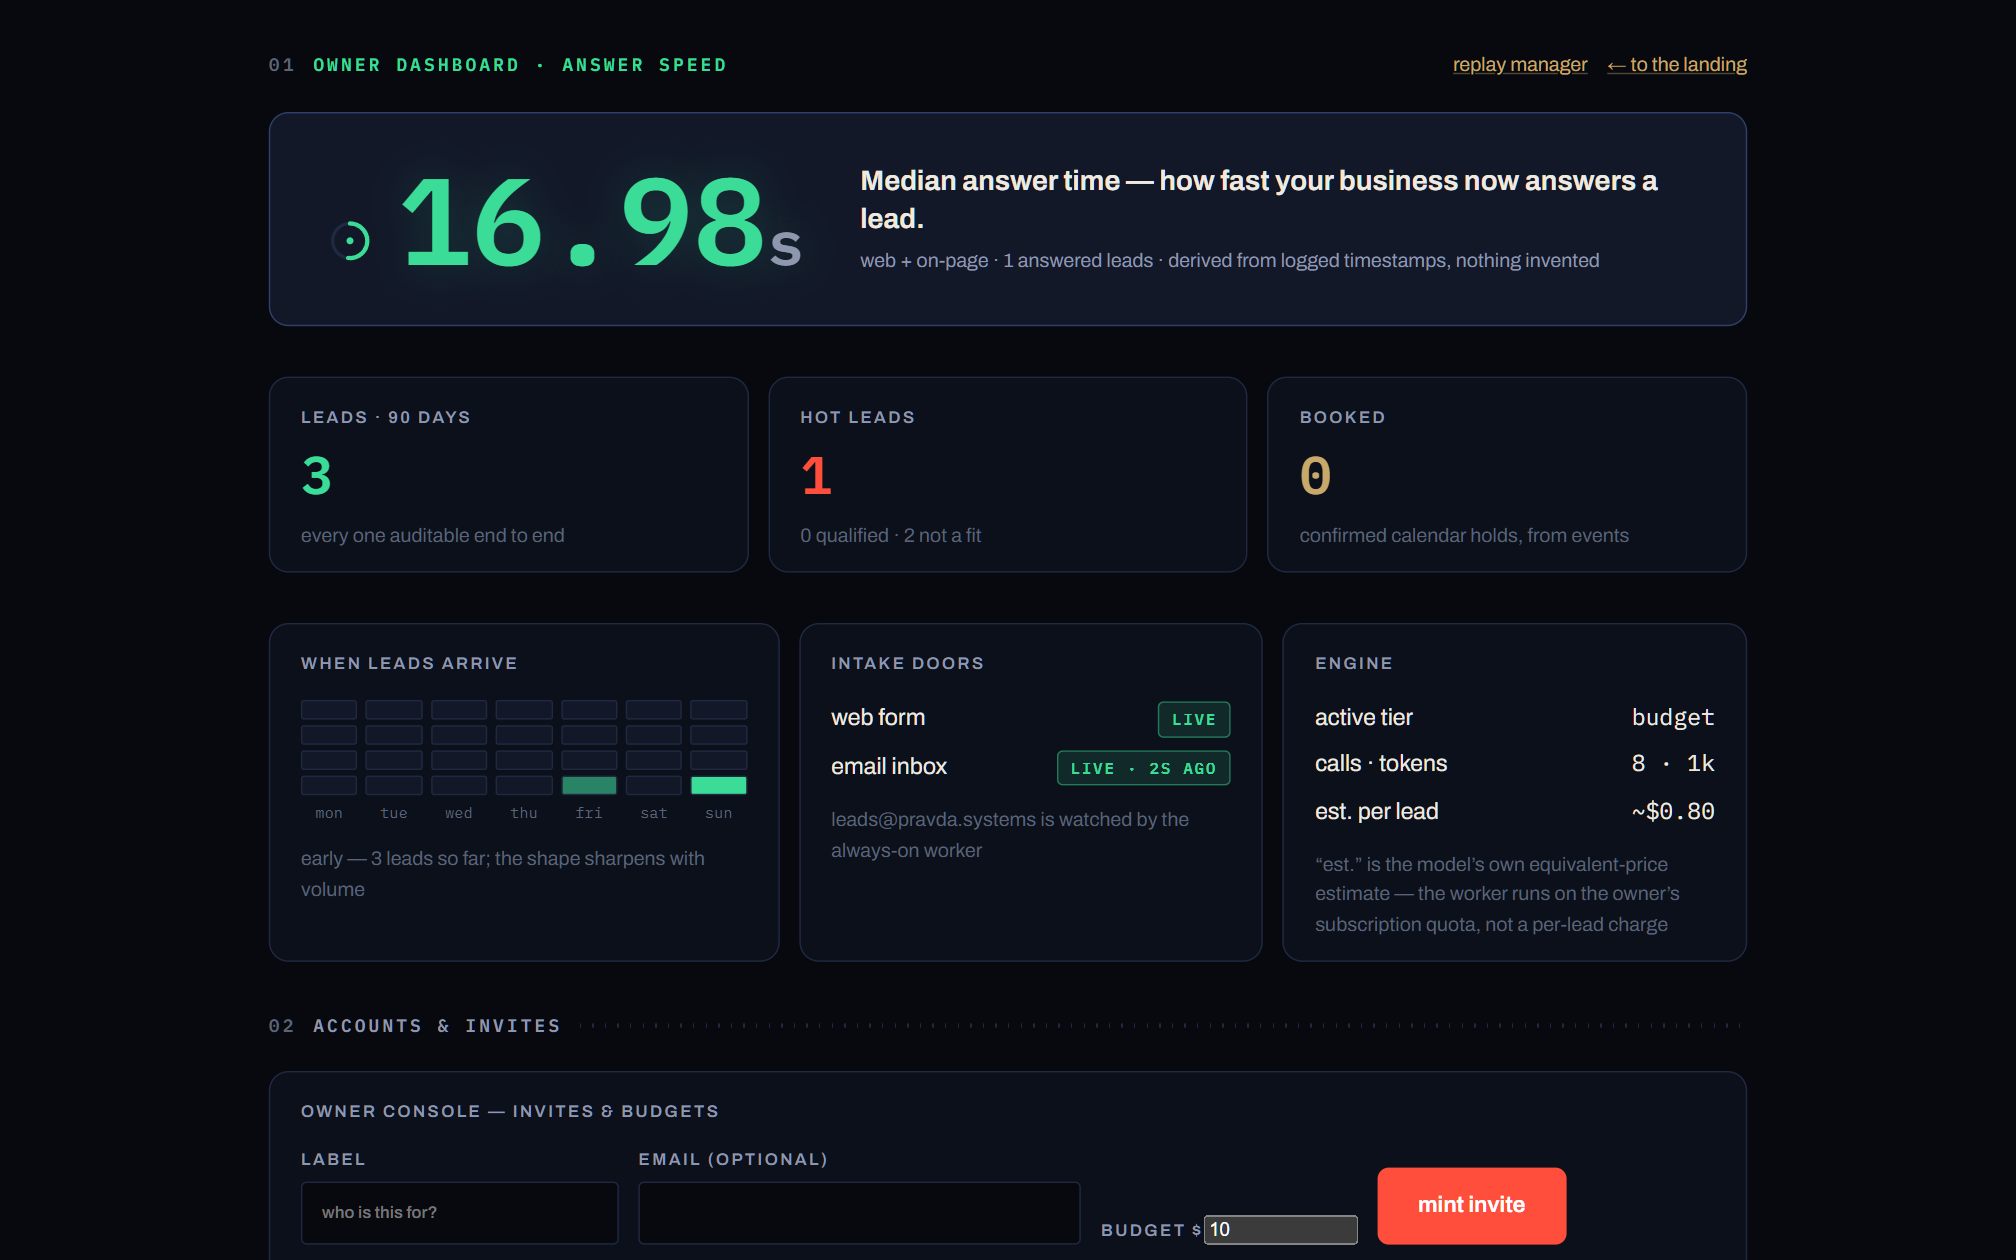Click the leads@pravda.systems watched note

(x=1010, y=834)
